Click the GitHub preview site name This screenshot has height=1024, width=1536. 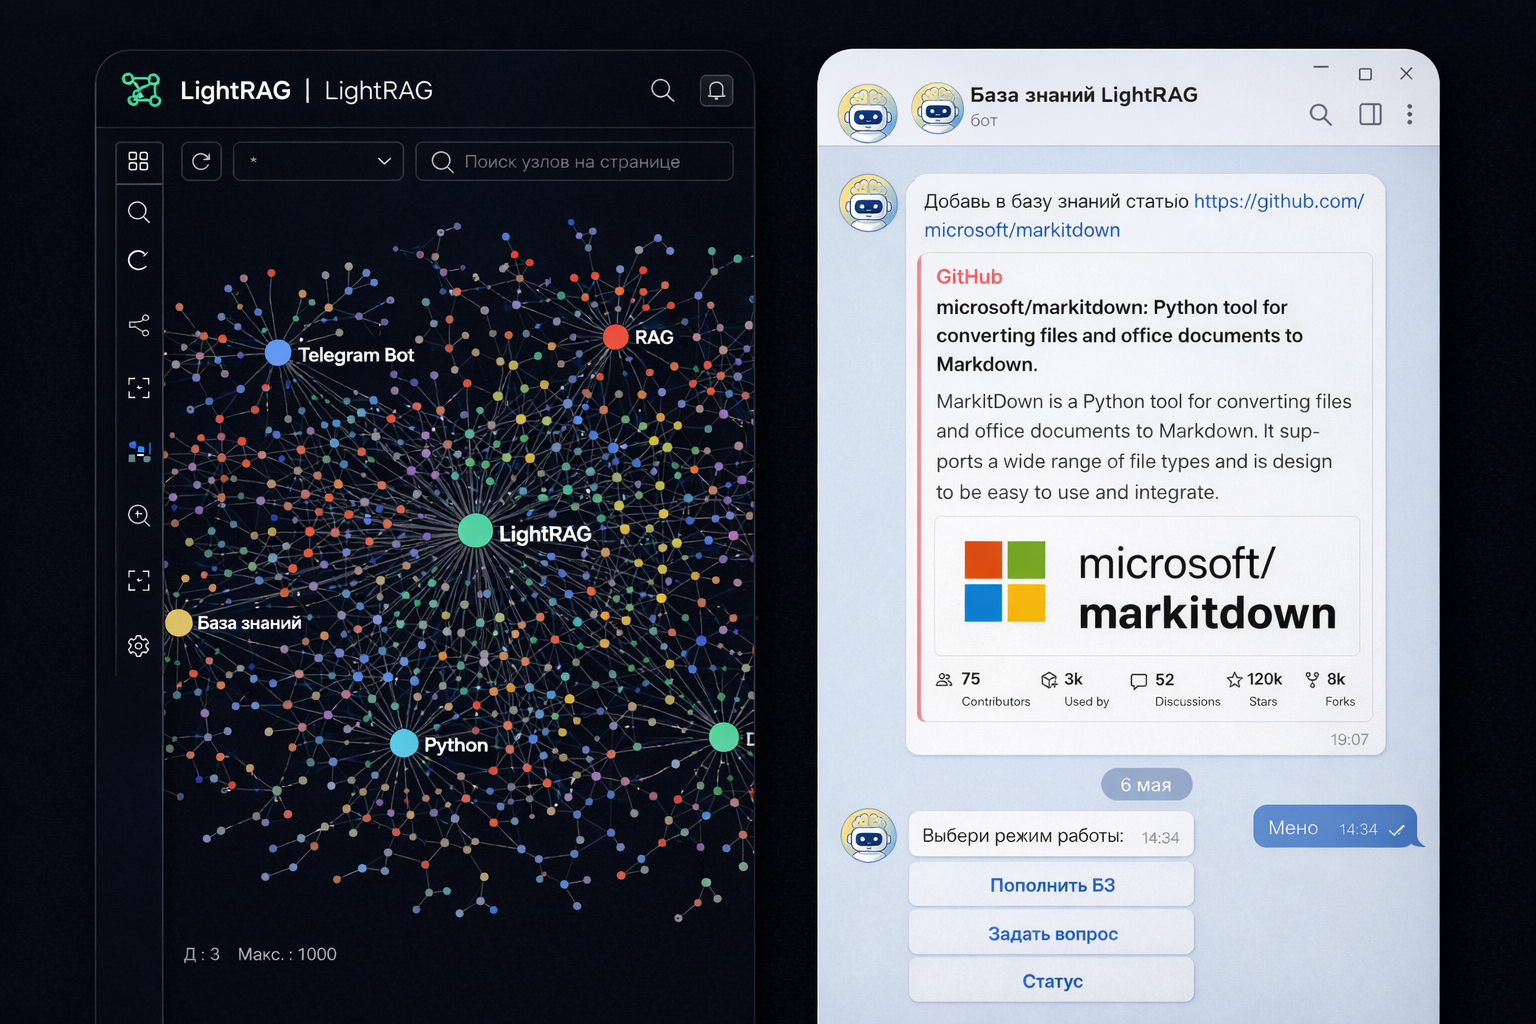(x=969, y=277)
